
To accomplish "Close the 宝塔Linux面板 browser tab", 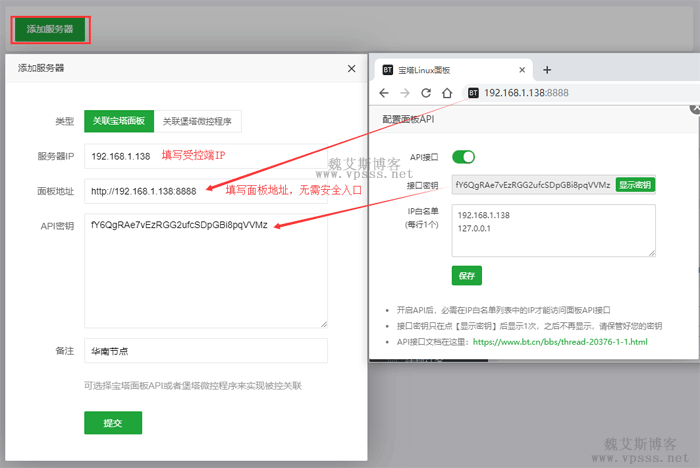I will click(521, 71).
